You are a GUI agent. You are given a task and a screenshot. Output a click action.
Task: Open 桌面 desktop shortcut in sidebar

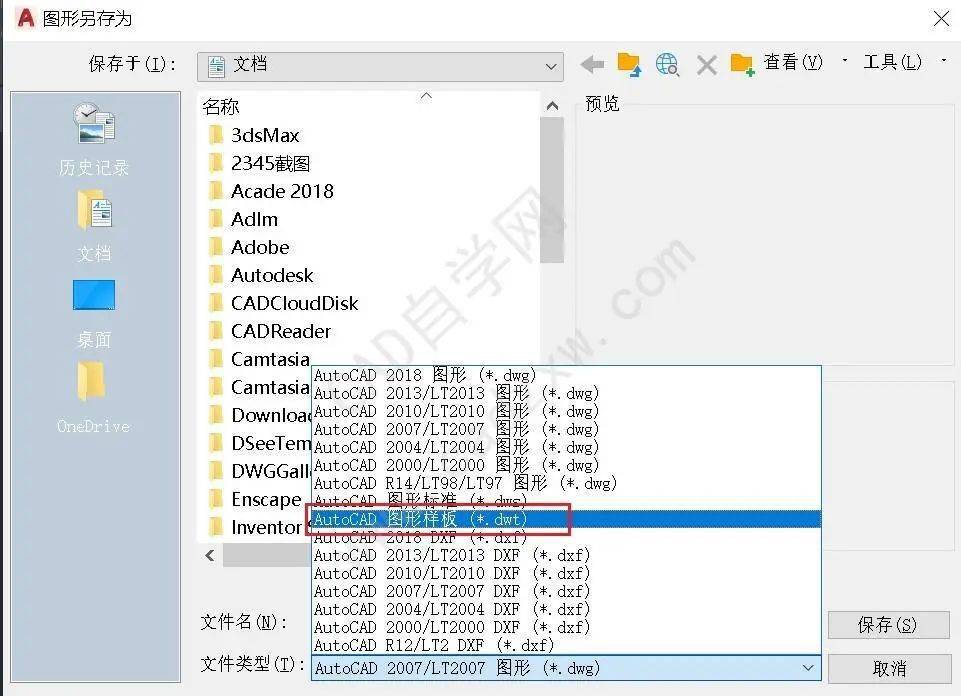click(x=94, y=314)
